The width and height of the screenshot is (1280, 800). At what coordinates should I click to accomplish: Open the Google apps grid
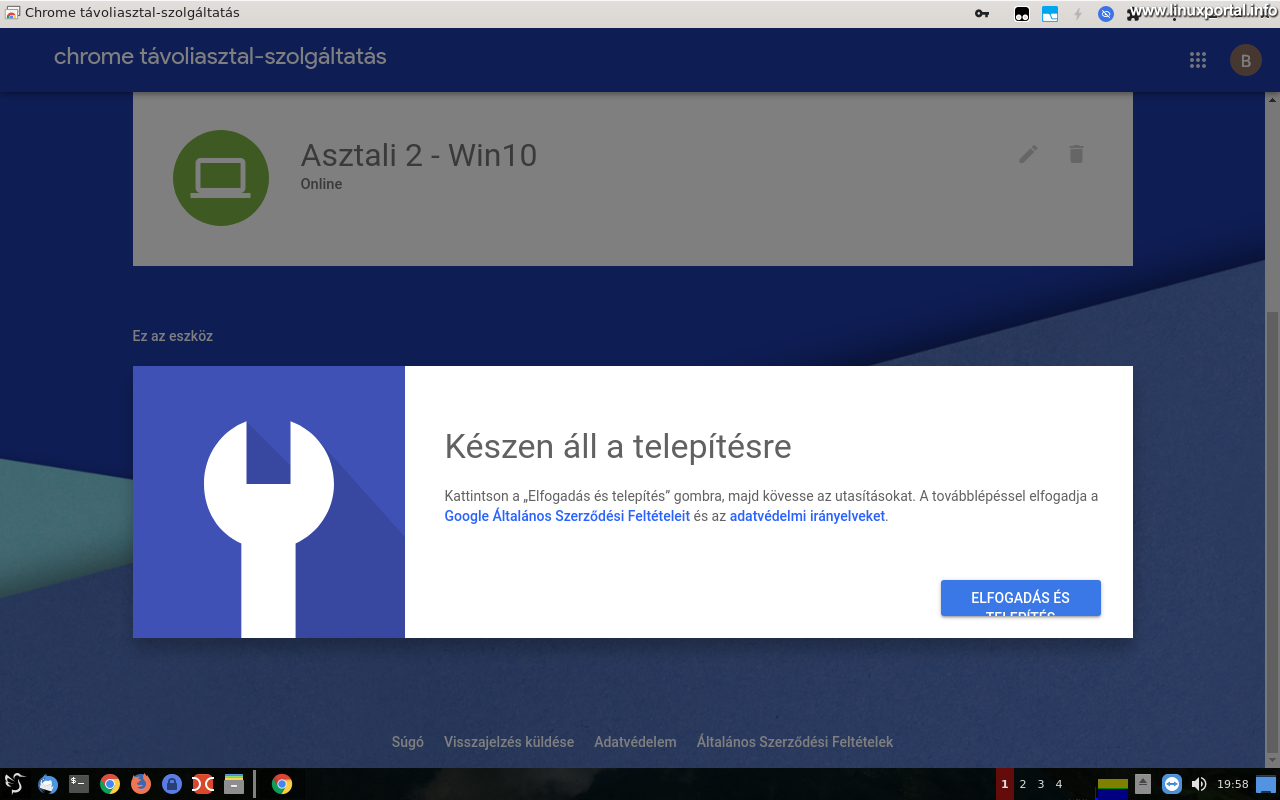pos(1198,60)
